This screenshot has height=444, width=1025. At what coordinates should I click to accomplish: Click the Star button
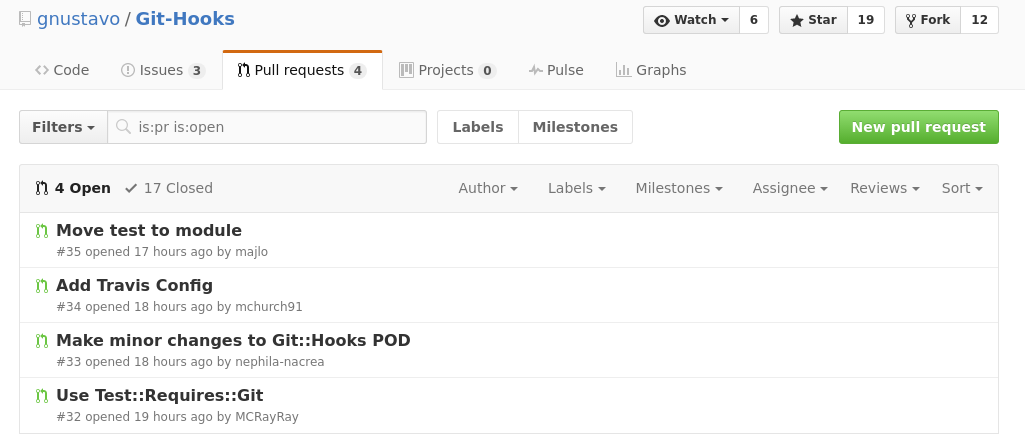tap(813, 20)
